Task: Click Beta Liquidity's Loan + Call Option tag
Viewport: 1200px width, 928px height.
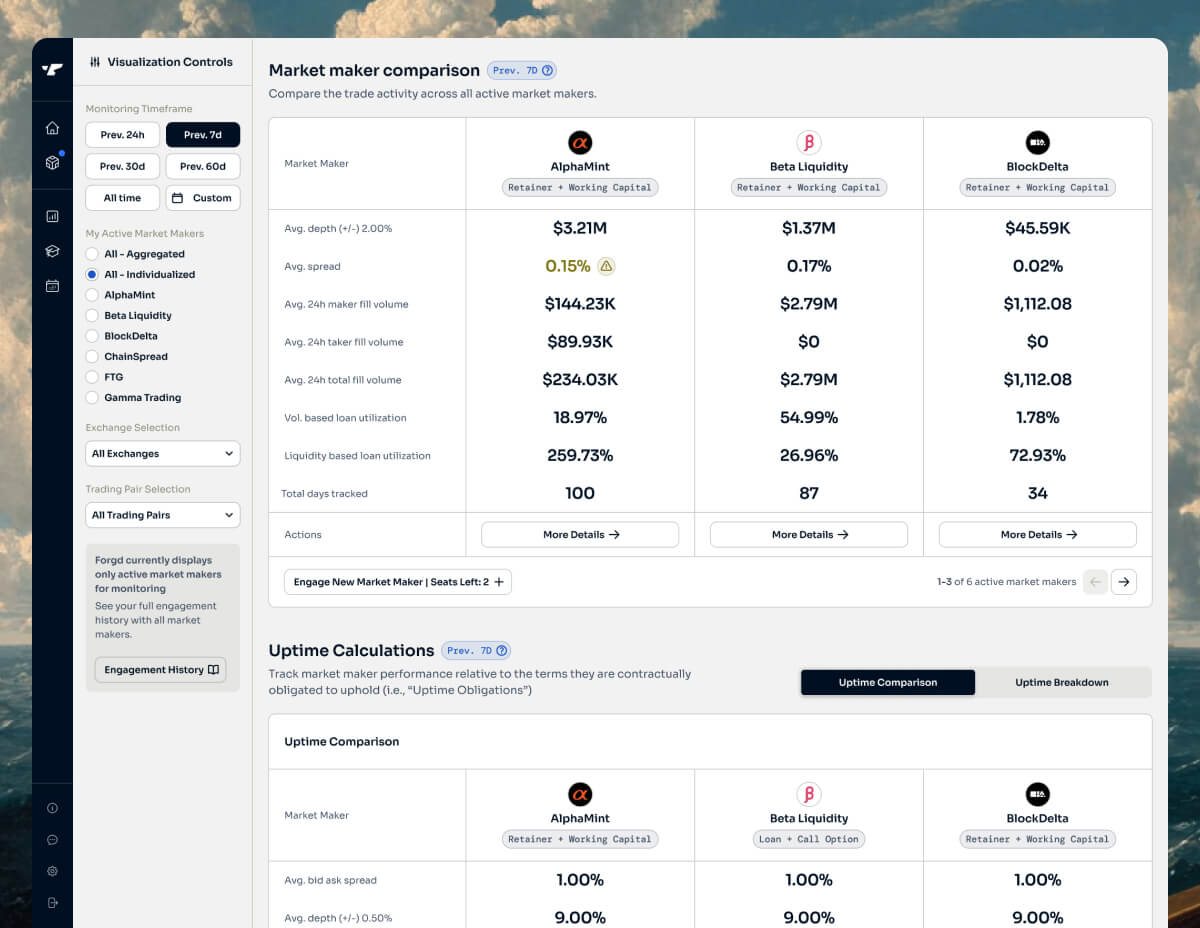Action: [x=809, y=839]
